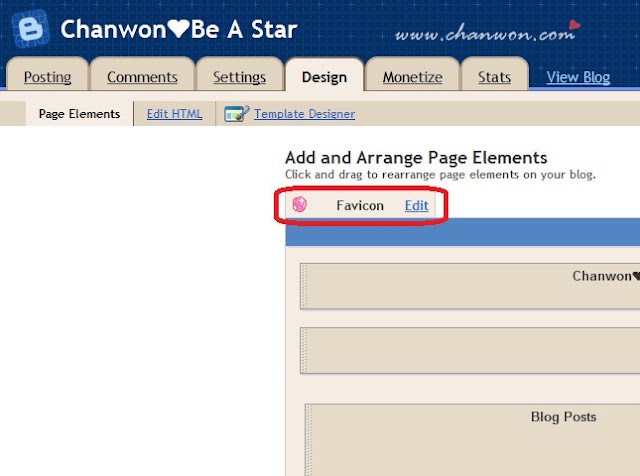Click the red heart beside www.chanwon.com
The height and width of the screenshot is (476, 640).
click(574, 25)
